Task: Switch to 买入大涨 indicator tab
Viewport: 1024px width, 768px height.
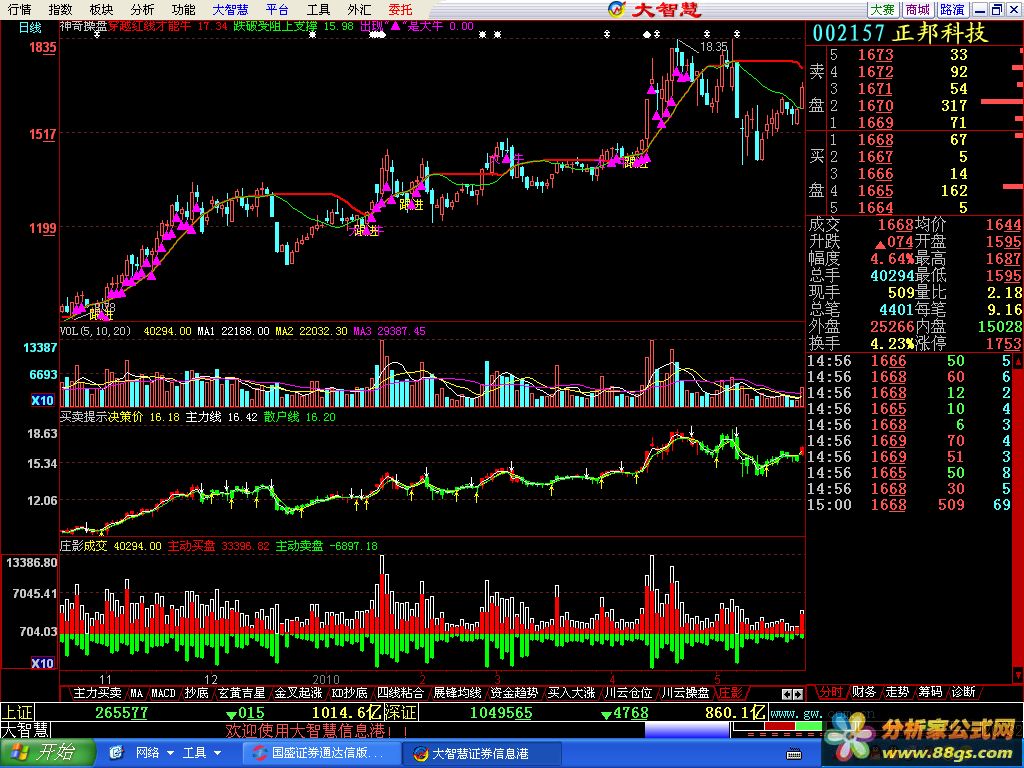Action: click(571, 692)
